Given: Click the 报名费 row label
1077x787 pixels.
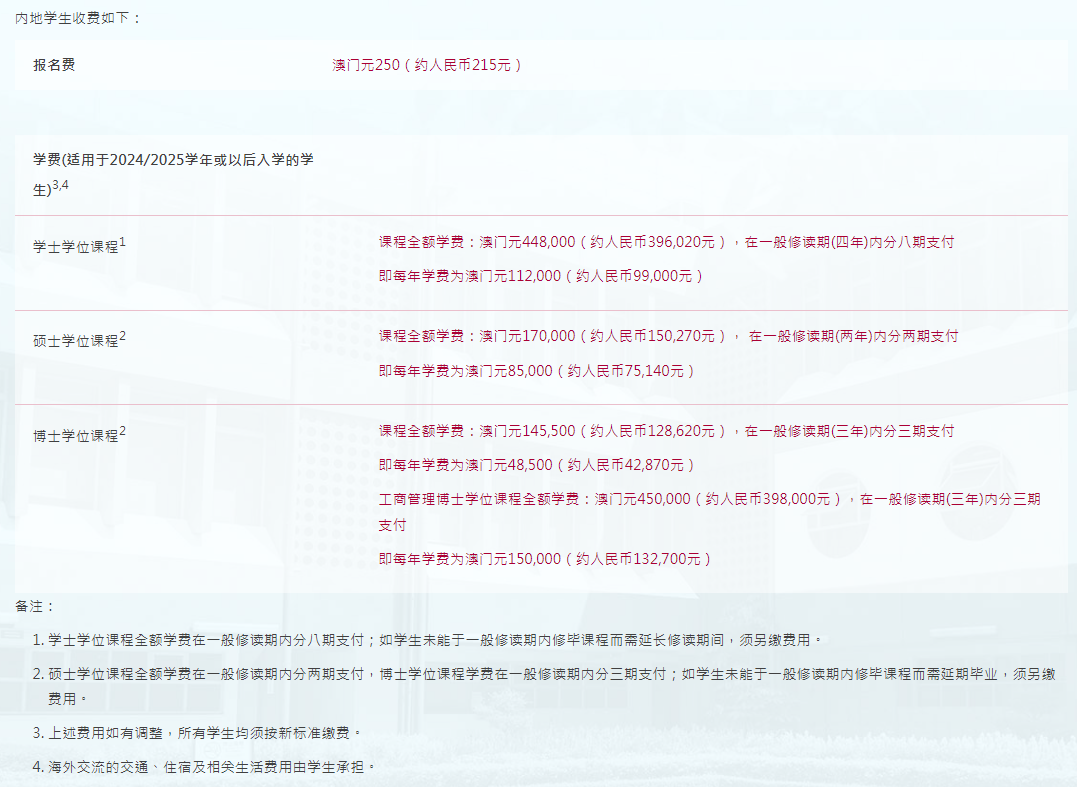Looking at the screenshot, I should (54, 65).
